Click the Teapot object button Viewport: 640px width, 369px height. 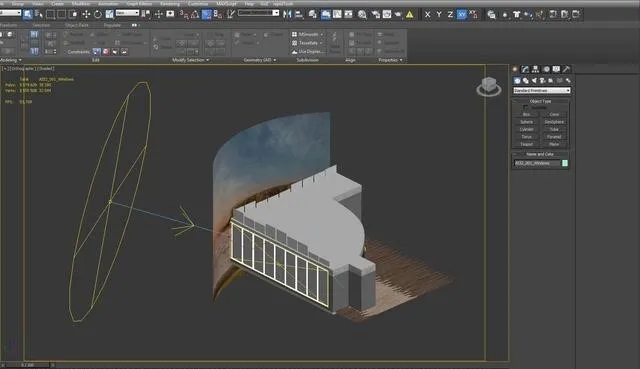click(x=527, y=144)
